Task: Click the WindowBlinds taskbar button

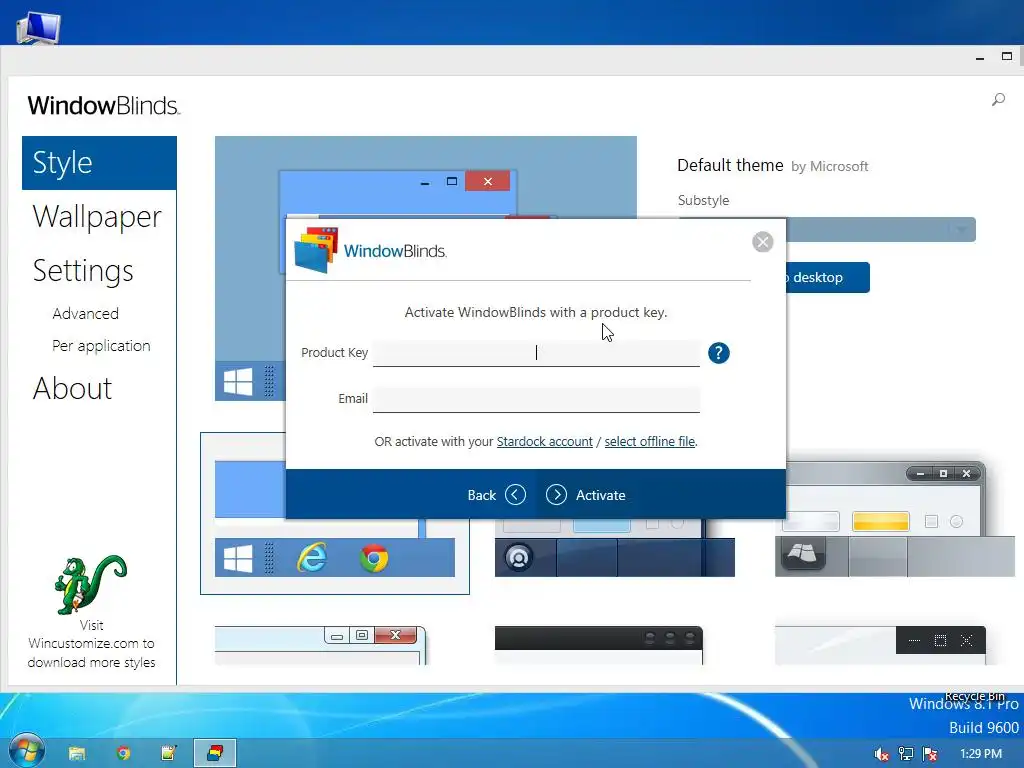Action: (x=215, y=754)
